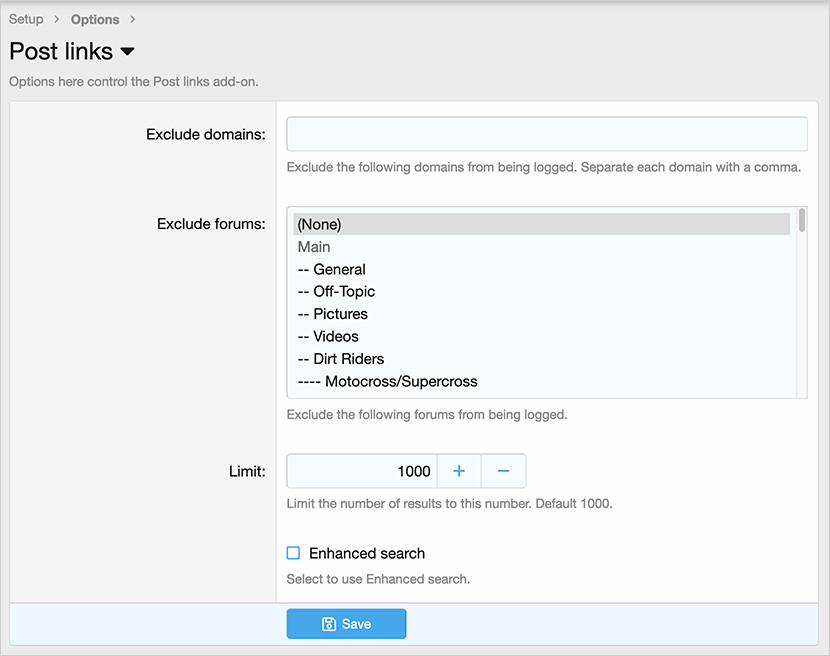Click the plus icon to increase limit

(x=459, y=471)
